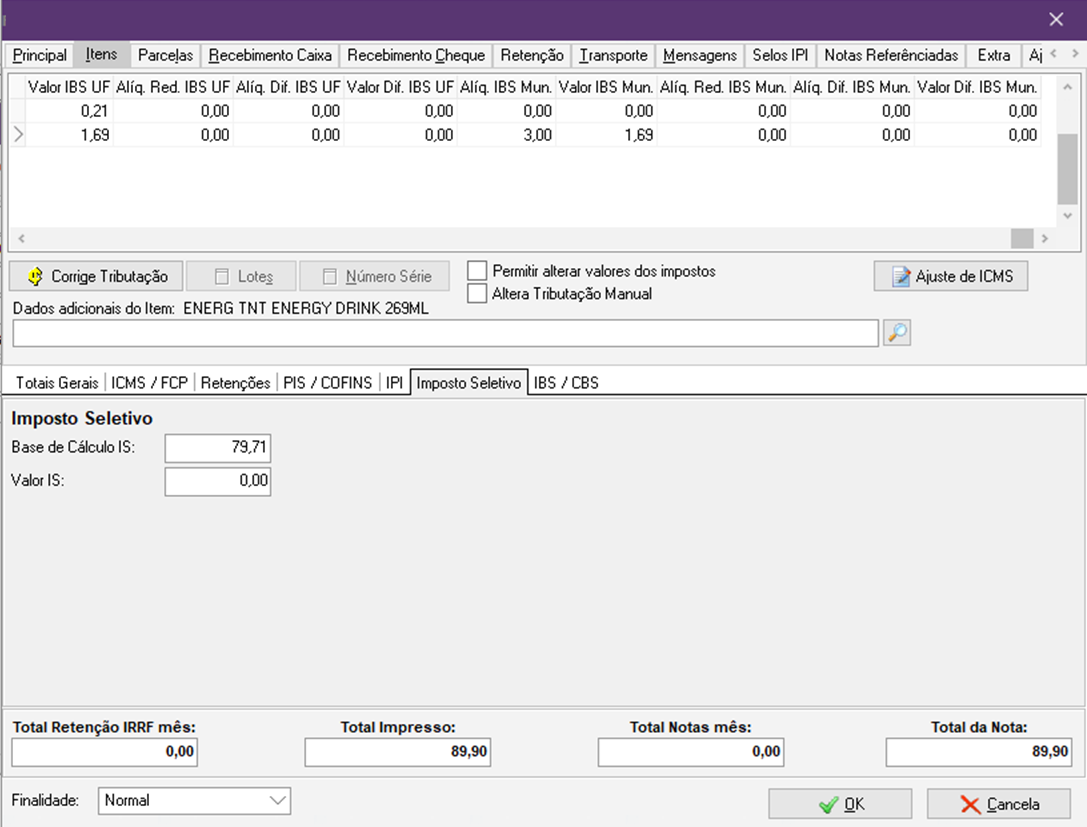The image size is (1087, 827).
Task: Click grid horizontal scrollbar right arrow
Action: click(1045, 238)
